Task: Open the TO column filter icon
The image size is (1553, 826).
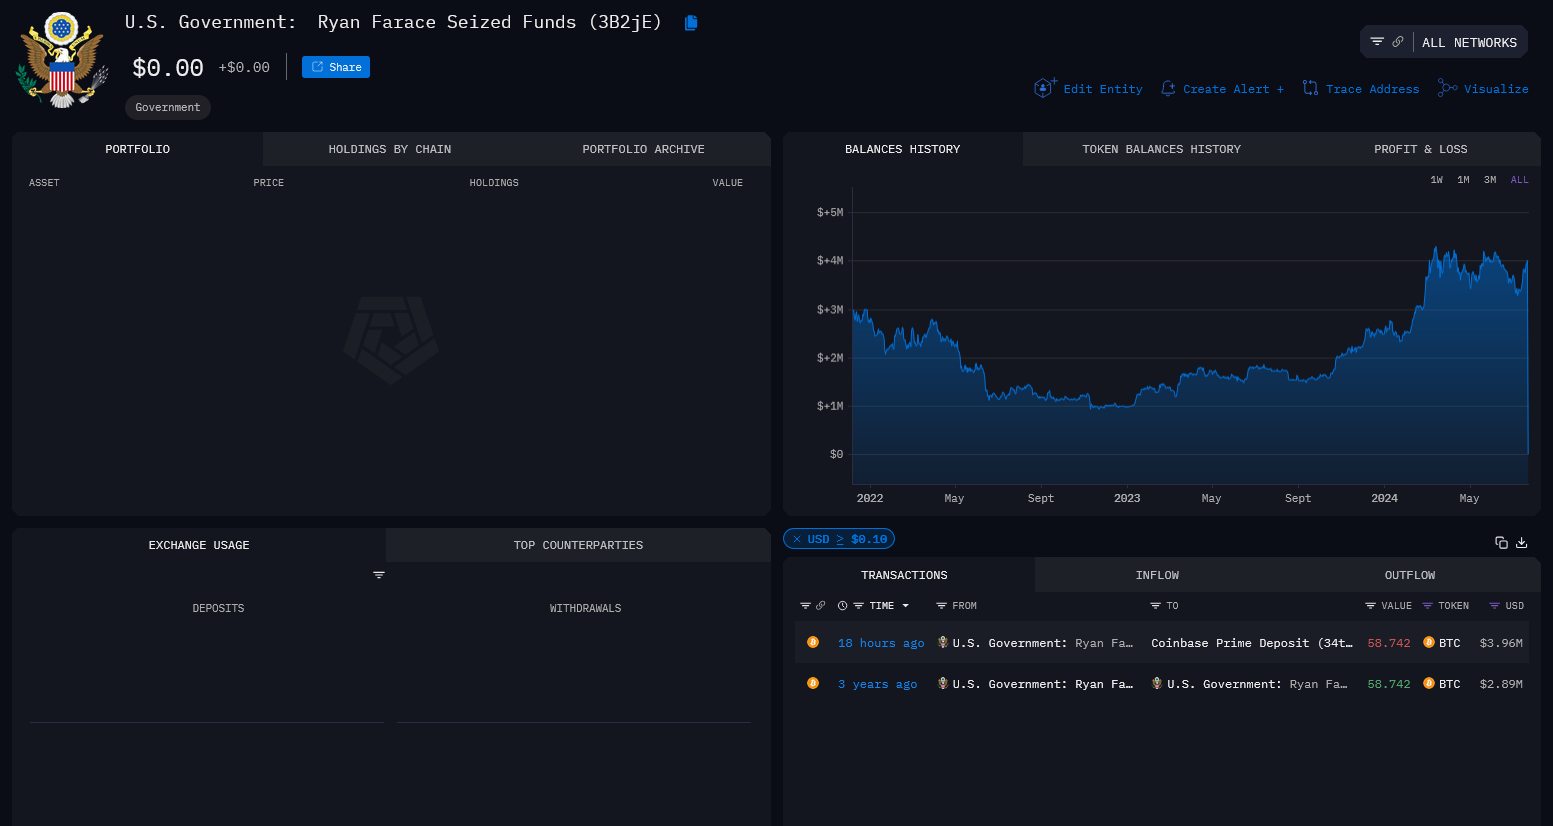Action: point(1155,606)
